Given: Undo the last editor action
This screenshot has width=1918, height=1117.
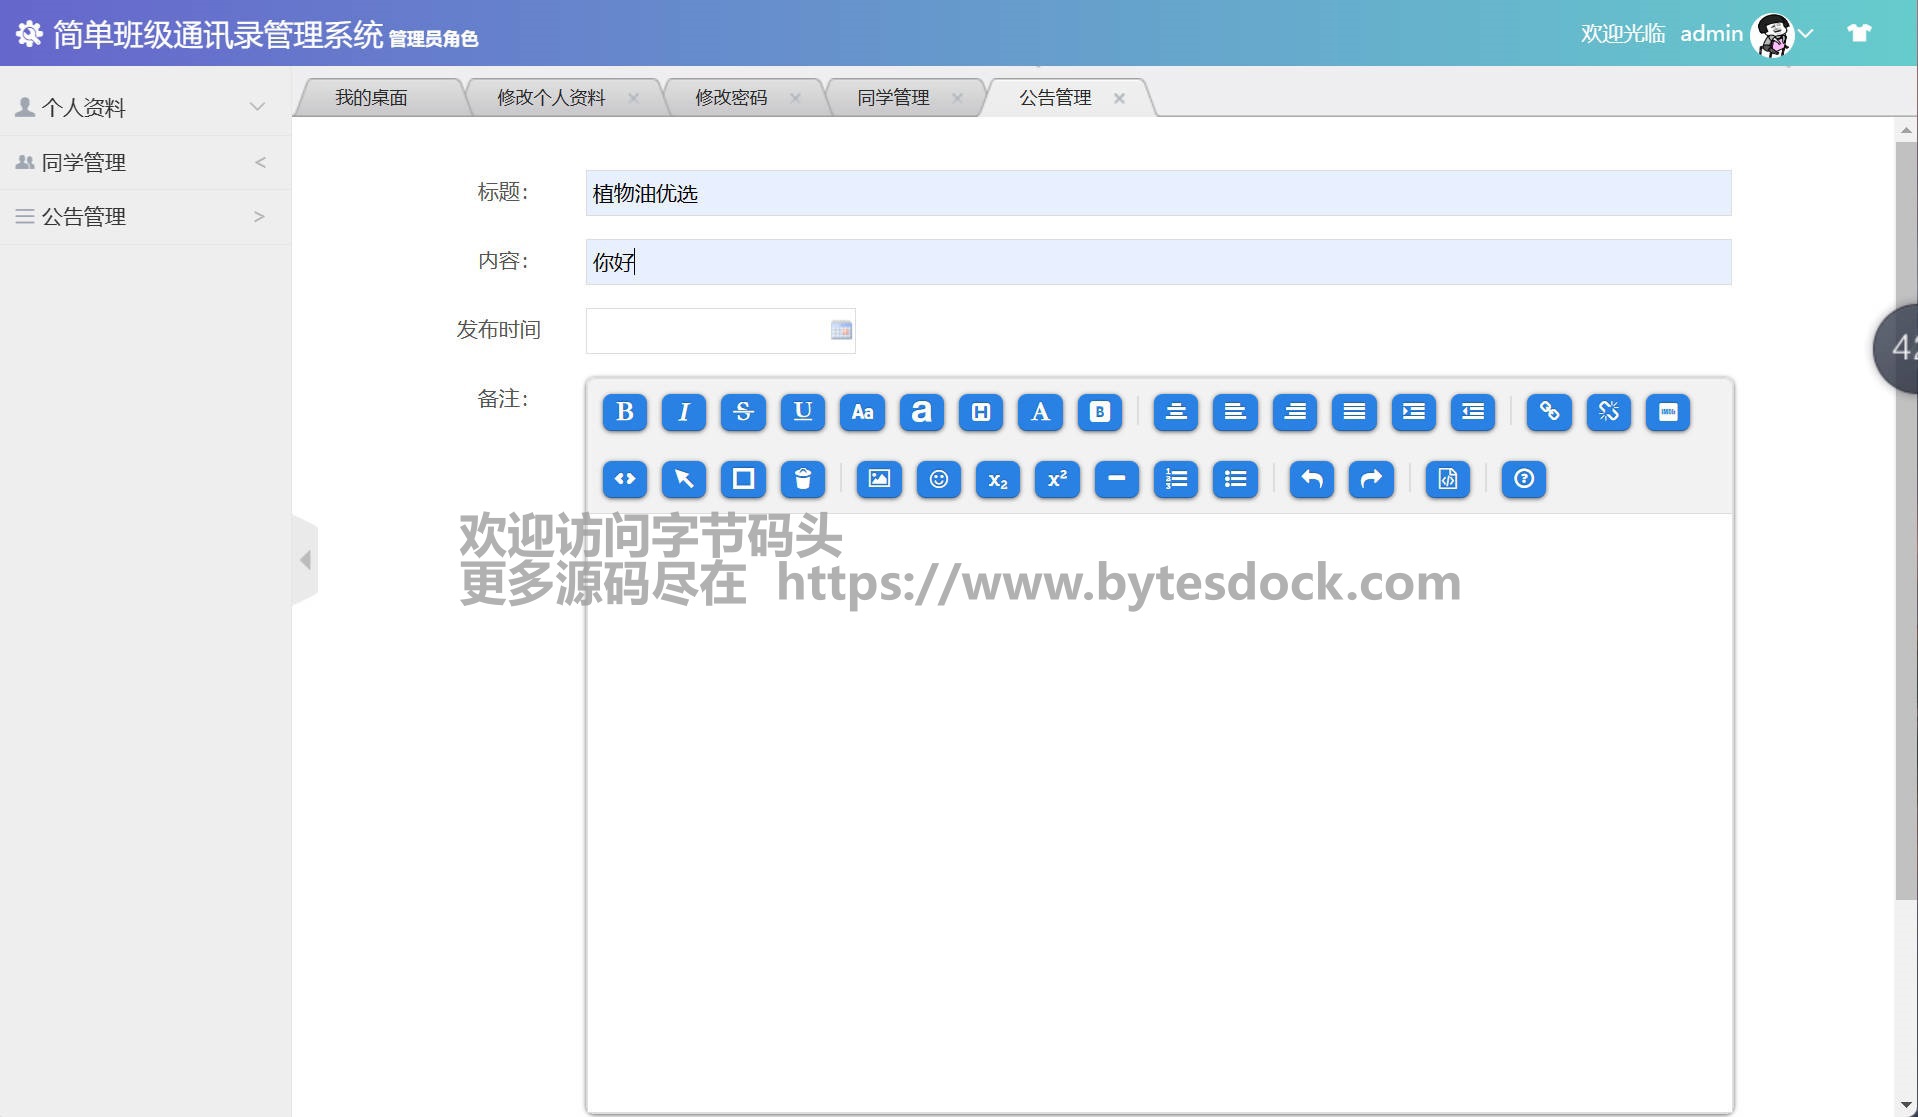Looking at the screenshot, I should pyautogui.click(x=1312, y=479).
